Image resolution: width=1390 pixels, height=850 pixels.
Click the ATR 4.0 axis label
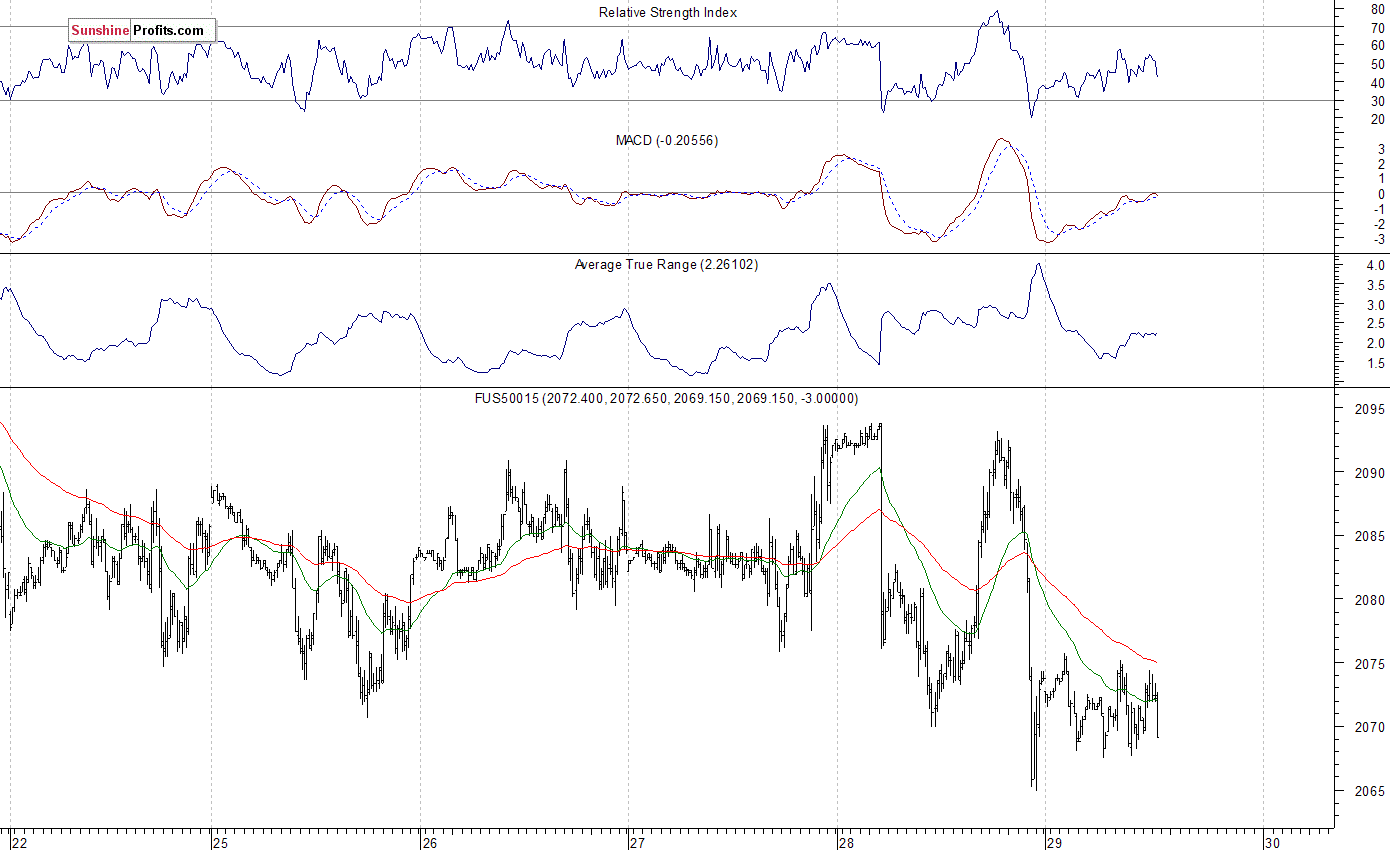[x=1375, y=266]
